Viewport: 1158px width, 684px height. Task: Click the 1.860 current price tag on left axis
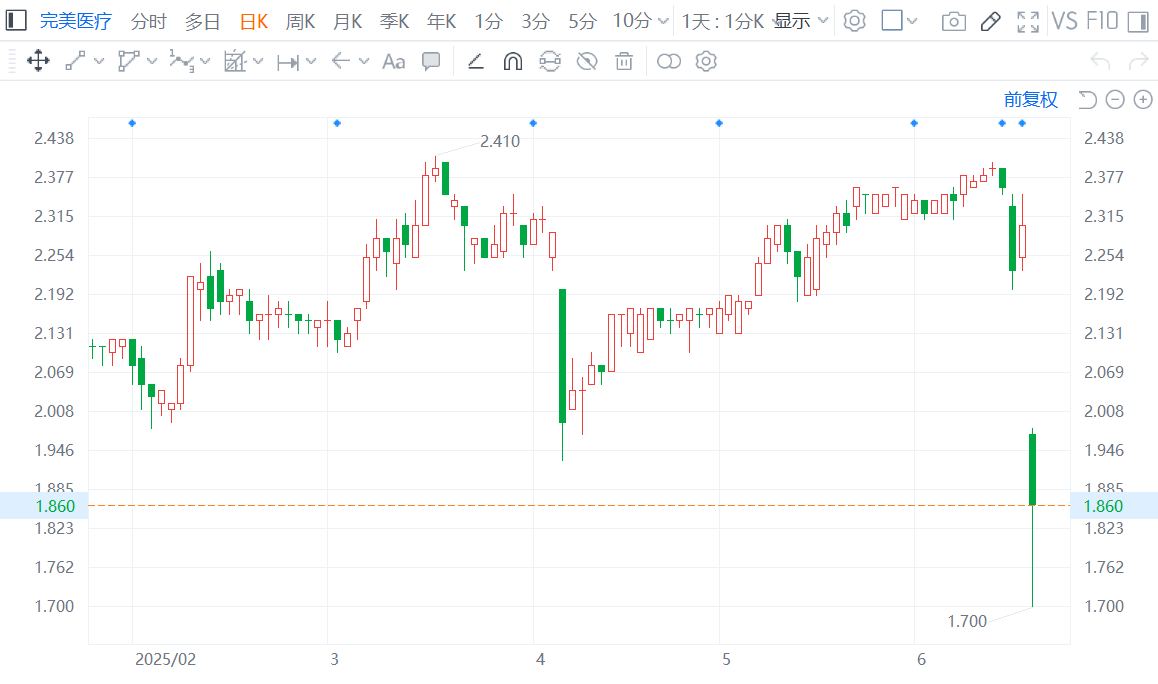pos(44,506)
